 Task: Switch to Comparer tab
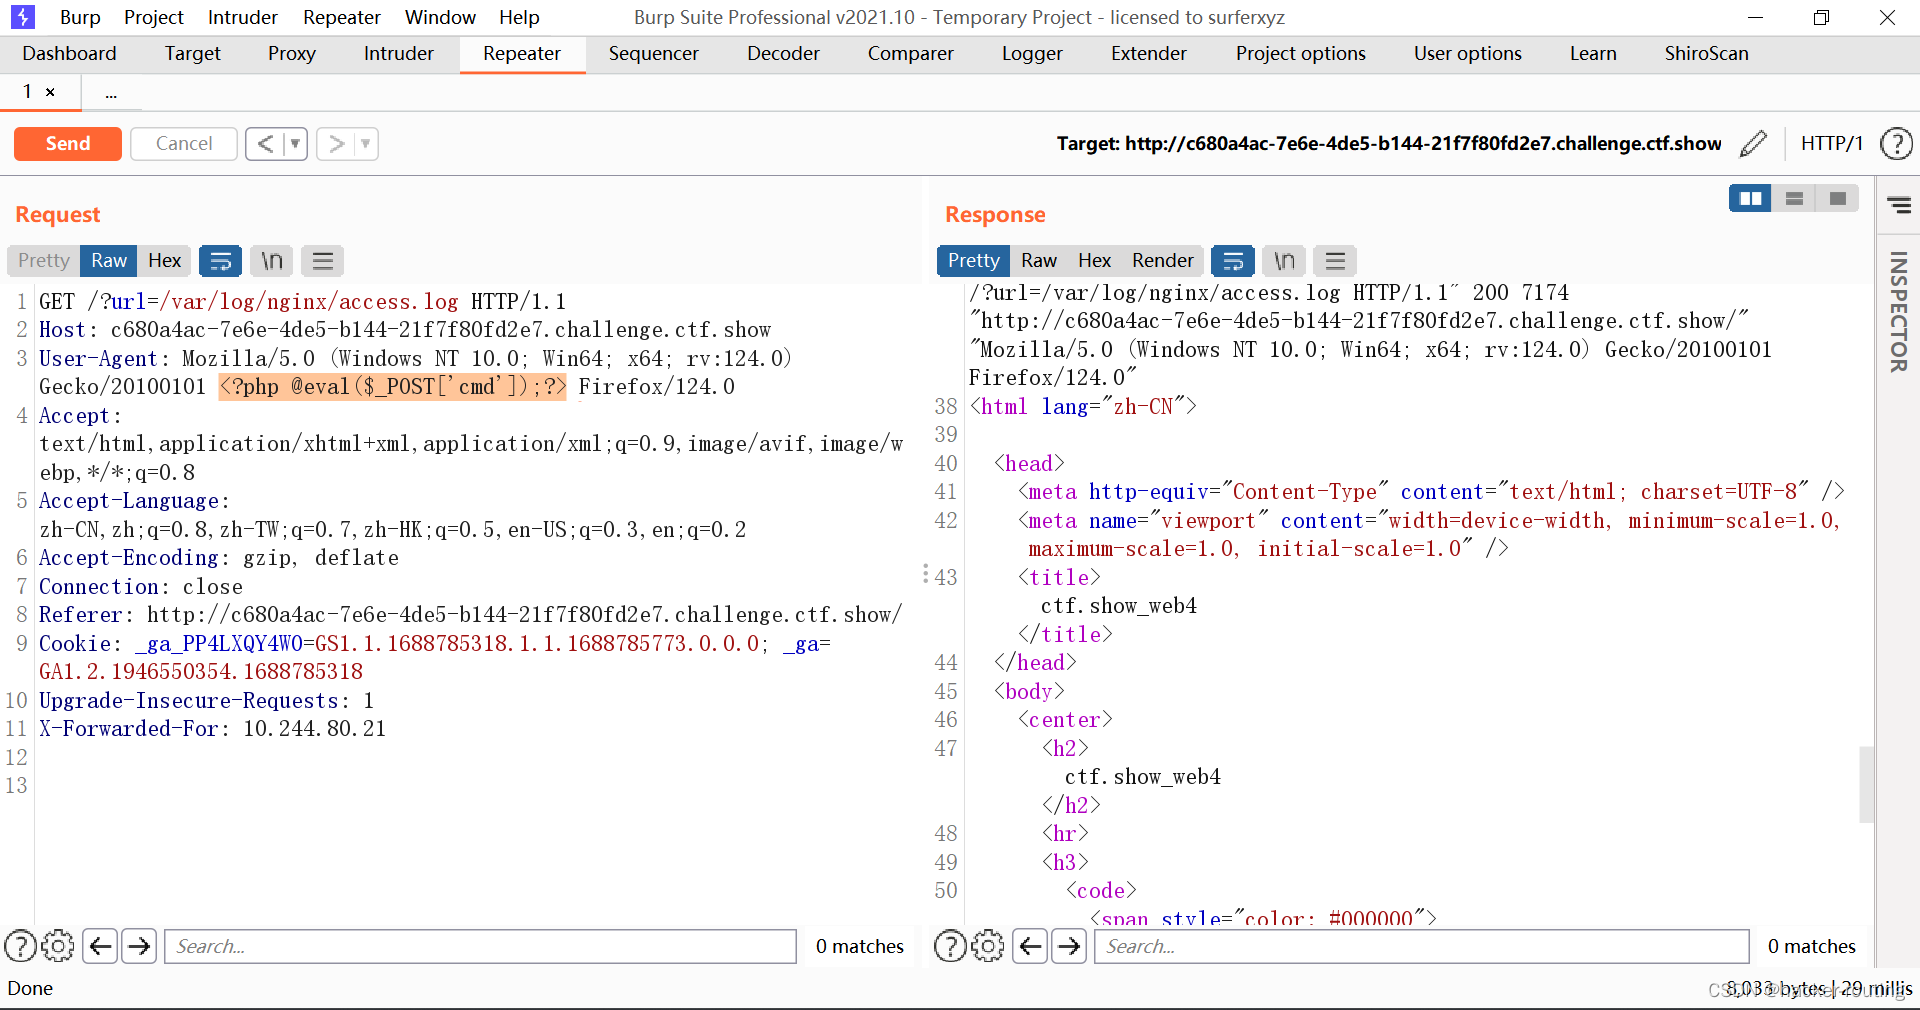pyautogui.click(x=910, y=54)
